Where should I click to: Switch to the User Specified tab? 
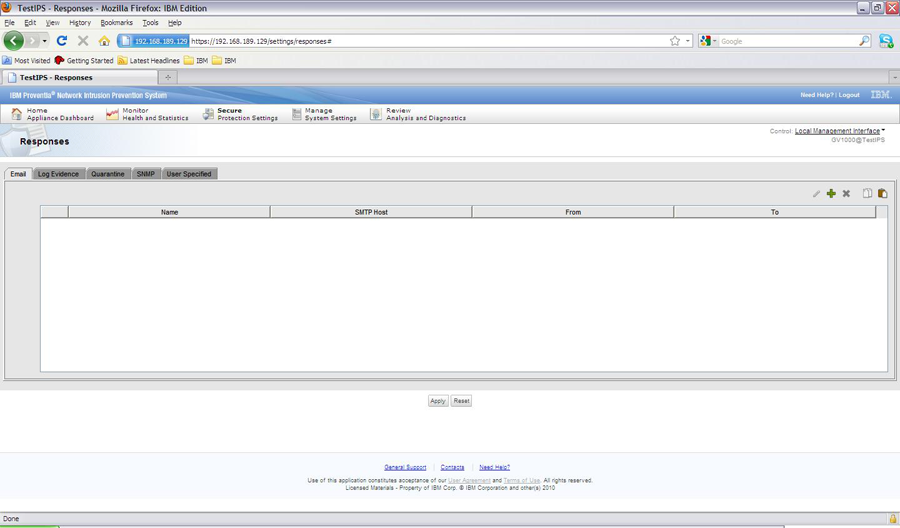click(189, 174)
